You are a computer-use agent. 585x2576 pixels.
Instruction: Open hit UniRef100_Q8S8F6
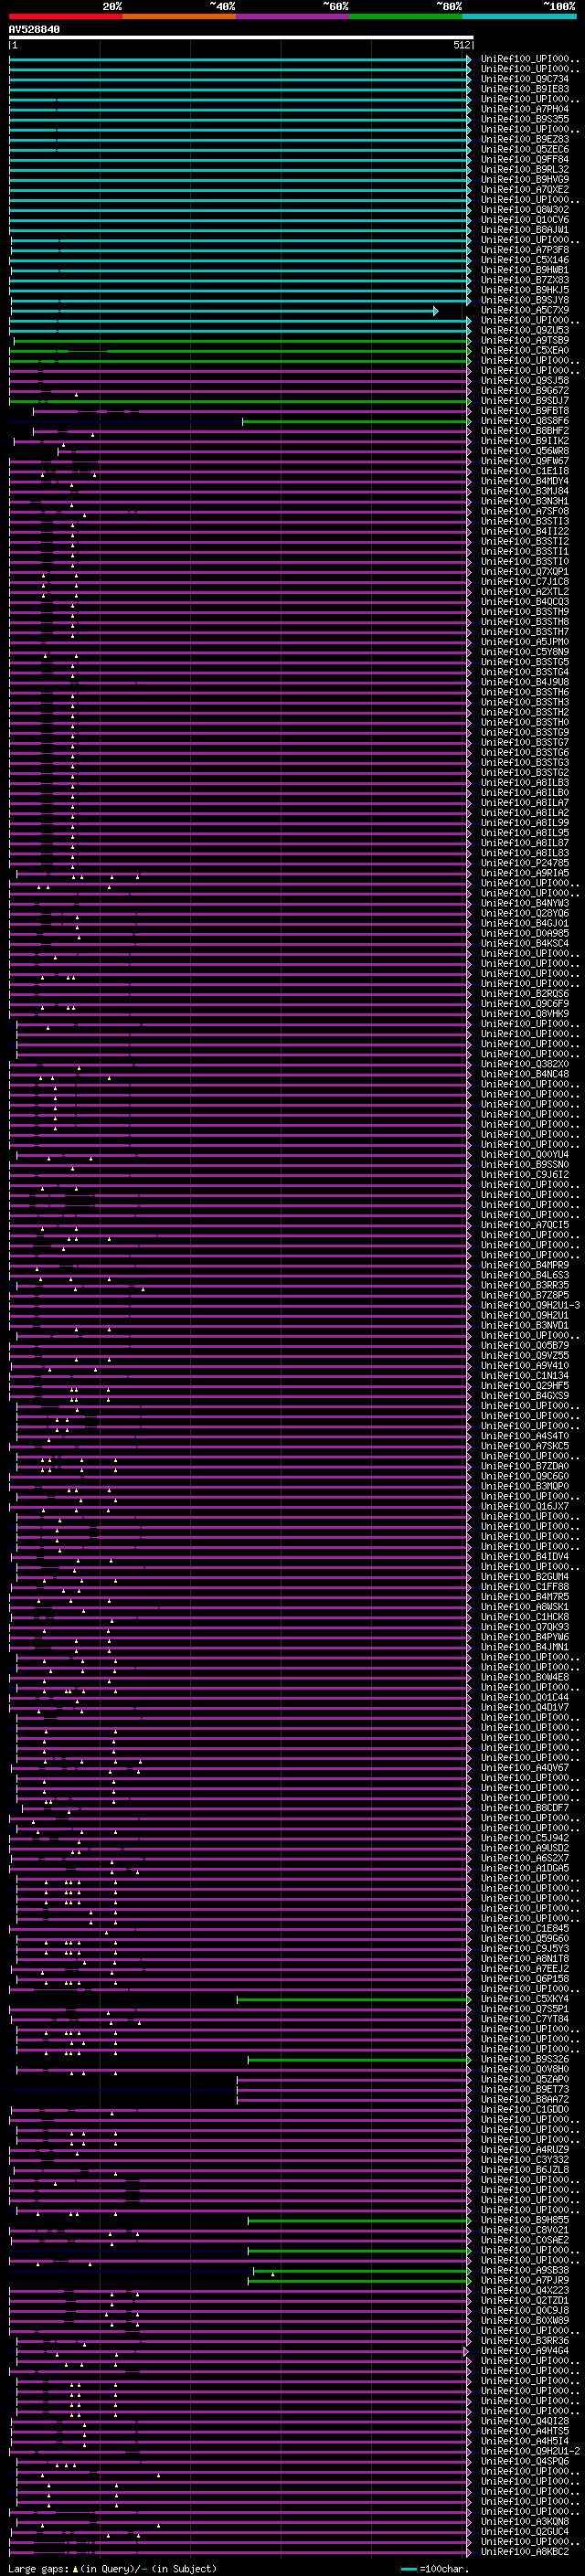[524, 421]
